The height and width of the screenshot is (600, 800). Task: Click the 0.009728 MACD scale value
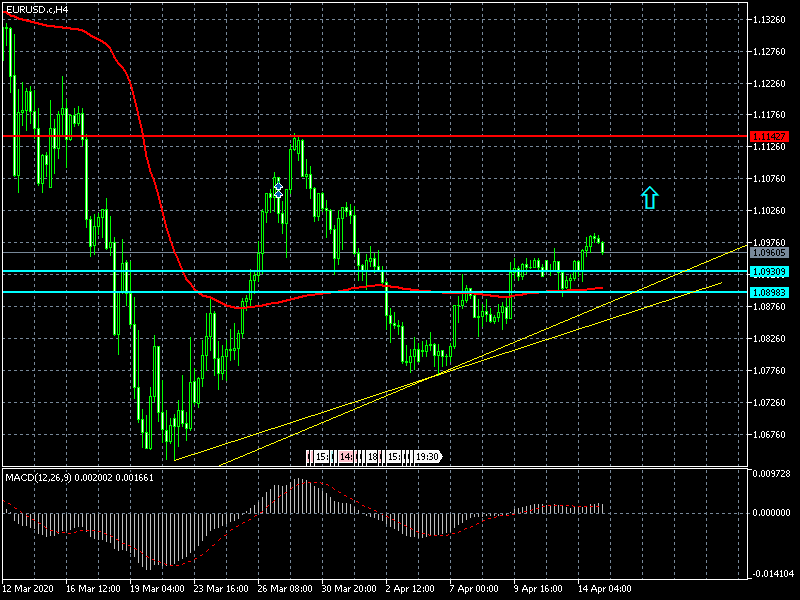771,474
